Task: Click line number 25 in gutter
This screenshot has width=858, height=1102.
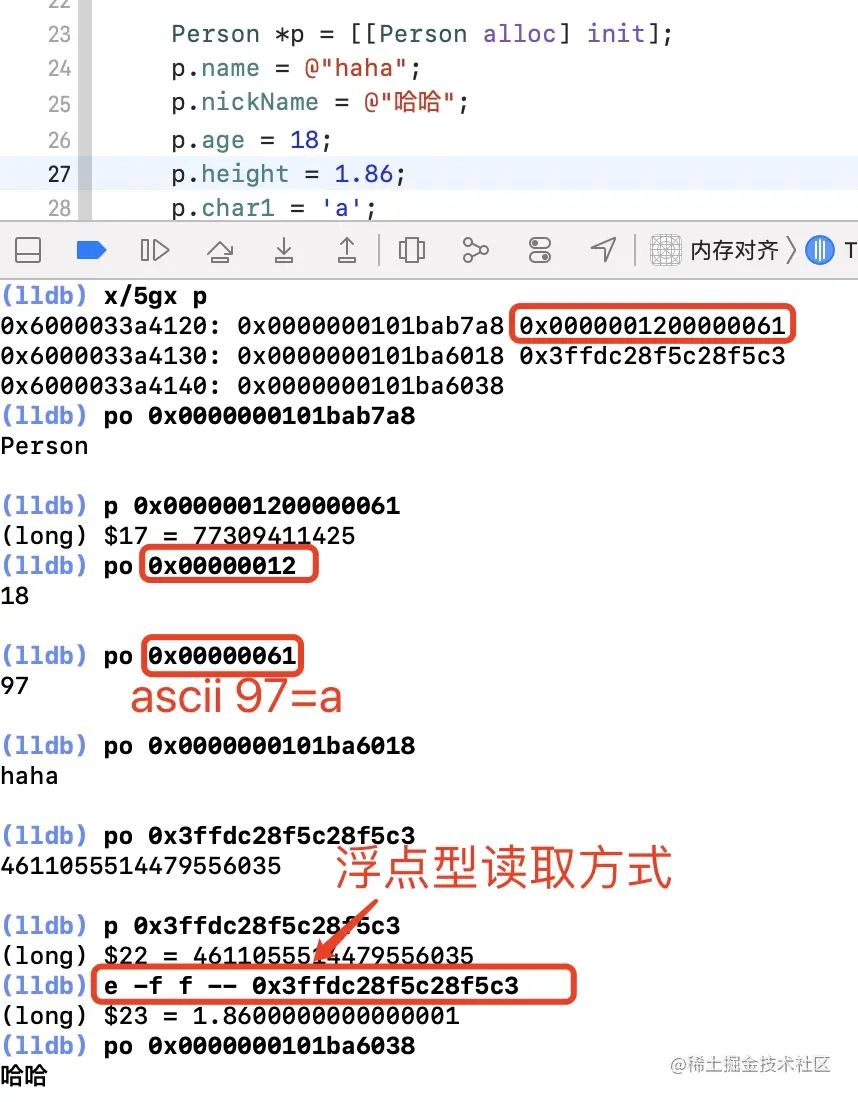Action: point(59,104)
